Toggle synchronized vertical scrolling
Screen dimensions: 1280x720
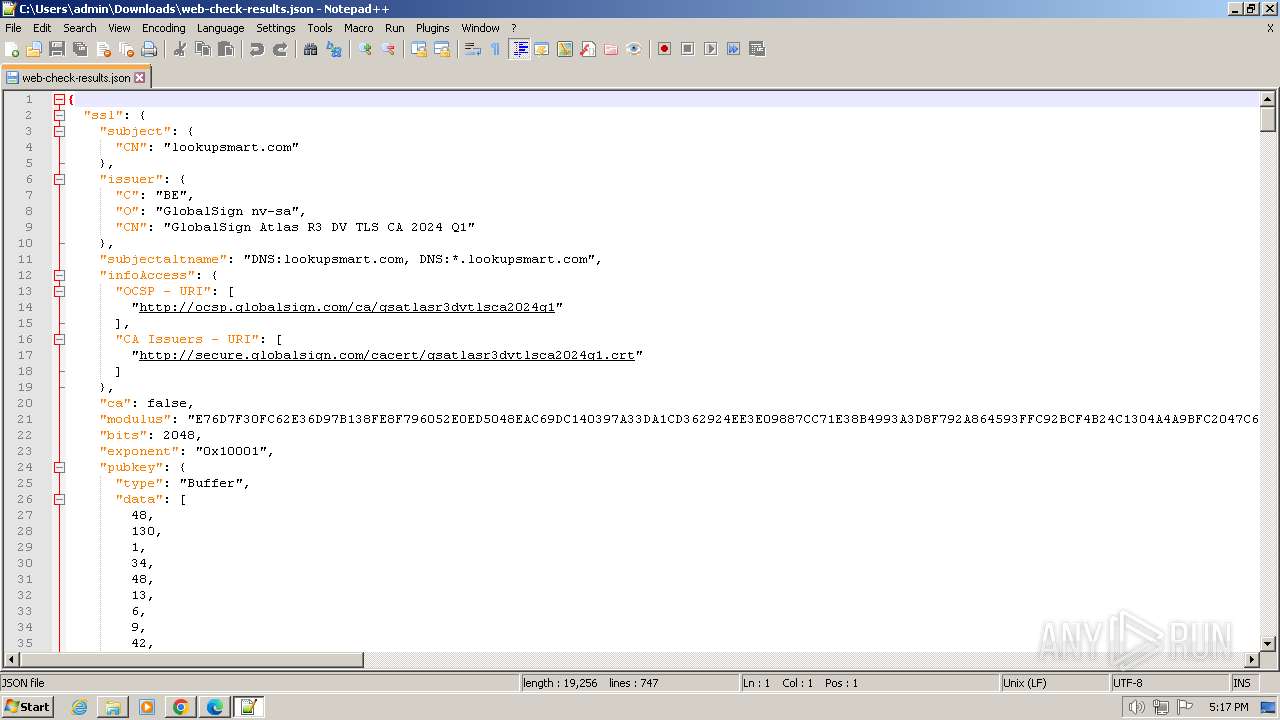point(419,49)
